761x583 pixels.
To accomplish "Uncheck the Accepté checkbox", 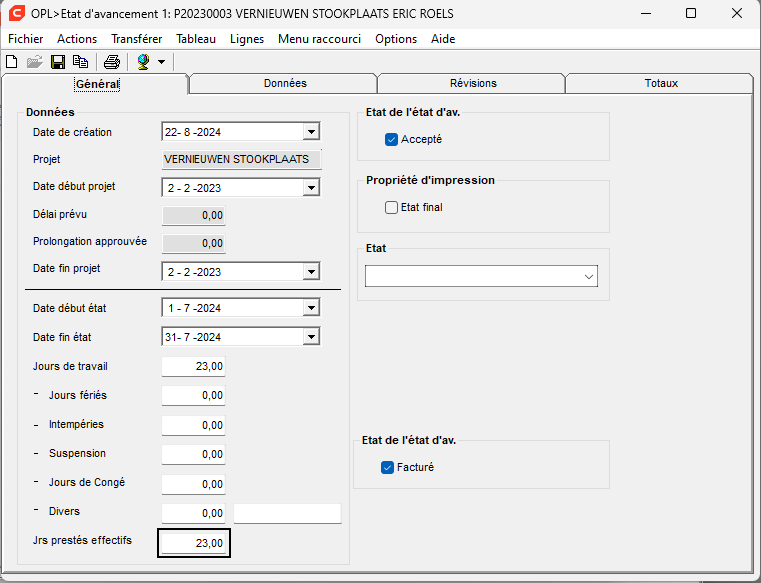I will [x=391, y=140].
